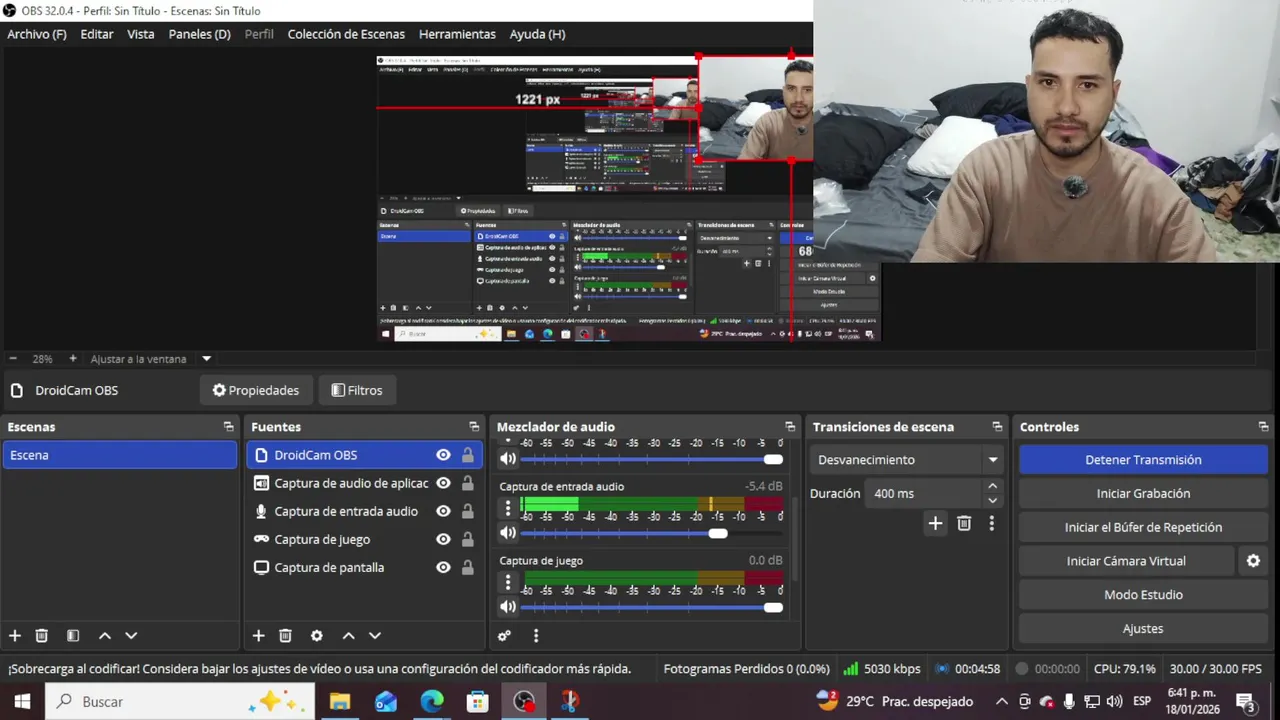Open options dots for Captura de entrada audio

tap(508, 507)
